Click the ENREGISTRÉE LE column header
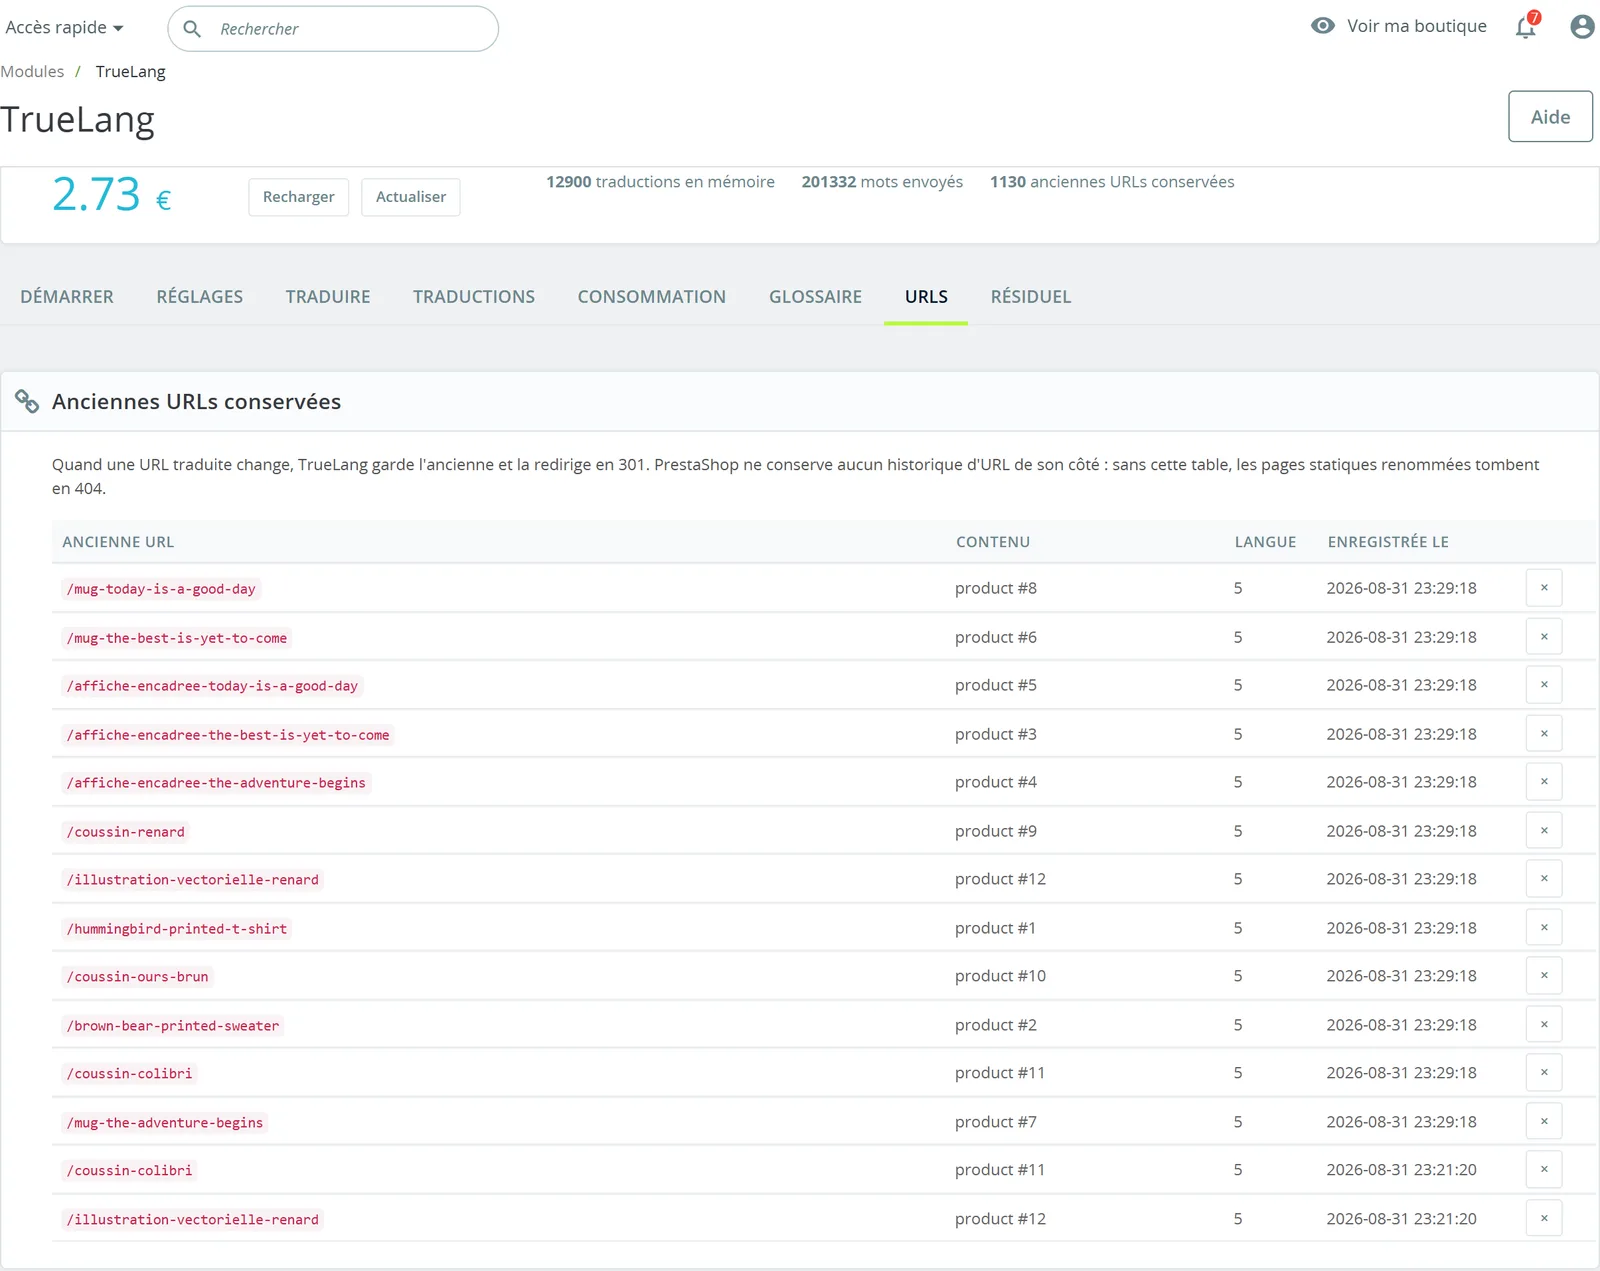 pyautogui.click(x=1388, y=542)
